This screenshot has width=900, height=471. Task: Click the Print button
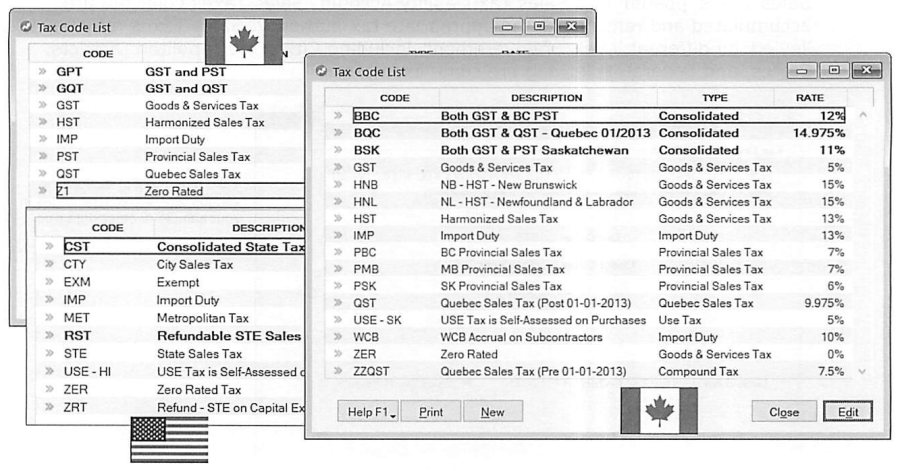(x=430, y=412)
